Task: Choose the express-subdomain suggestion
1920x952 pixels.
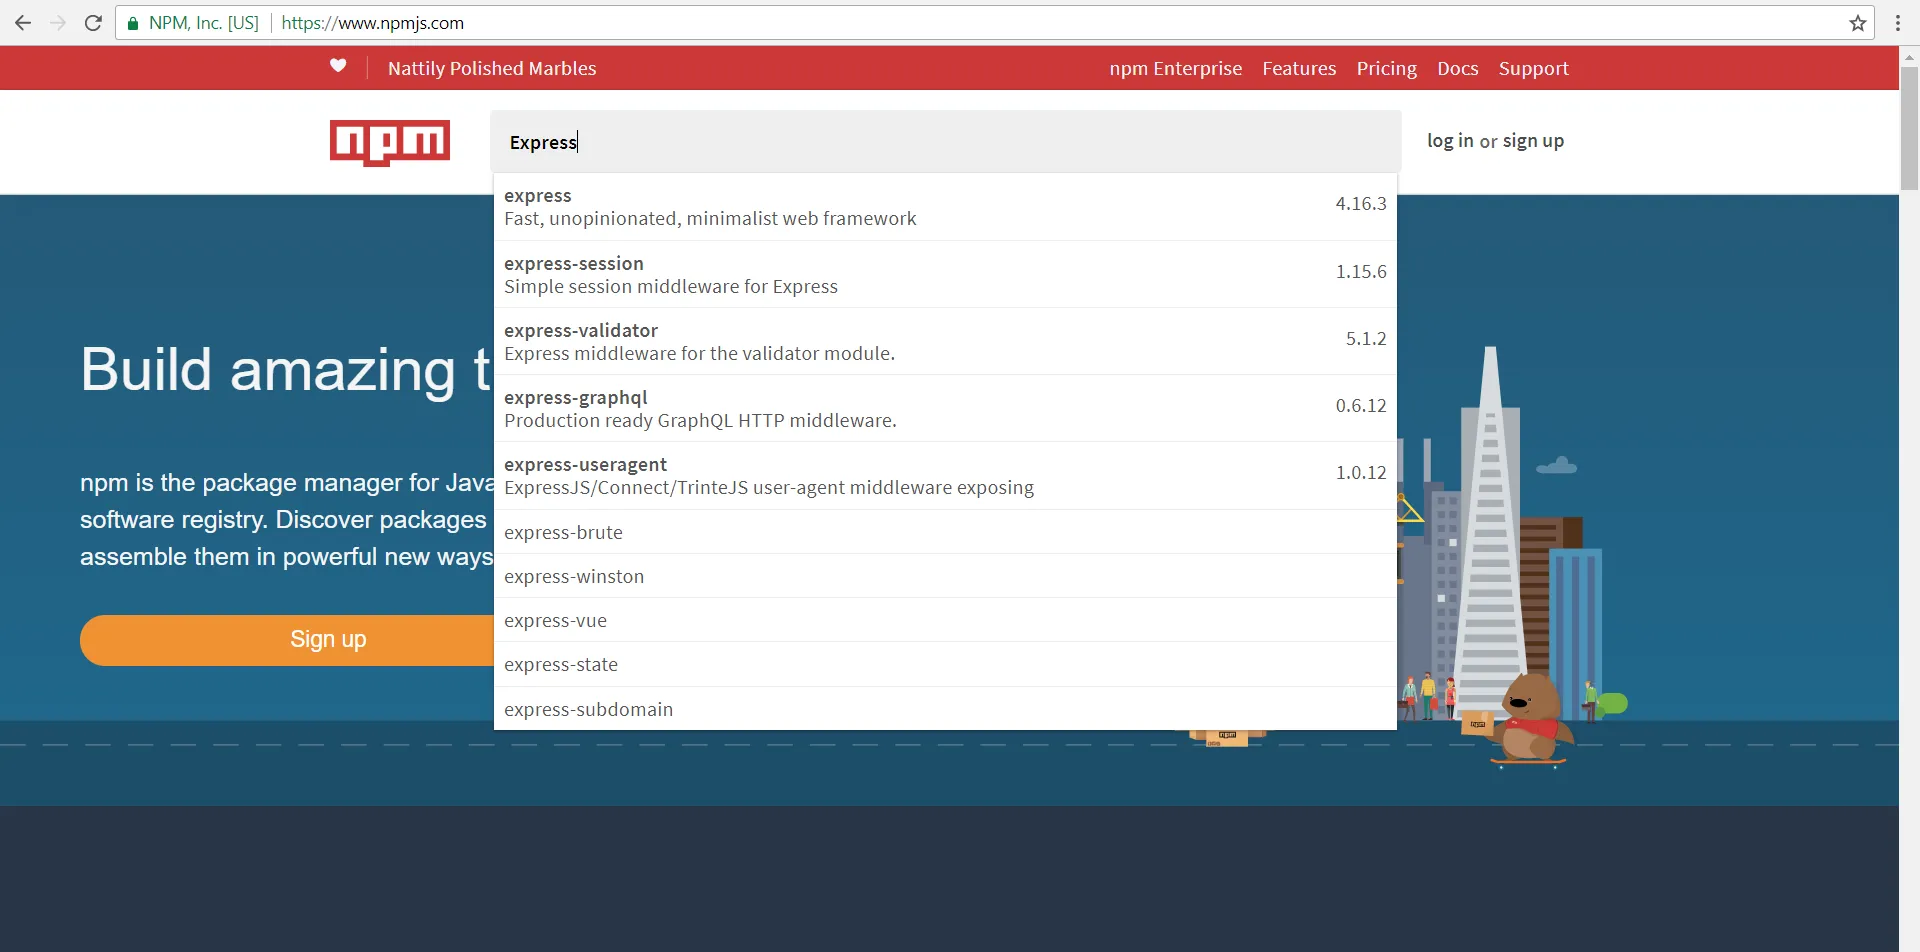Action: [x=945, y=709]
